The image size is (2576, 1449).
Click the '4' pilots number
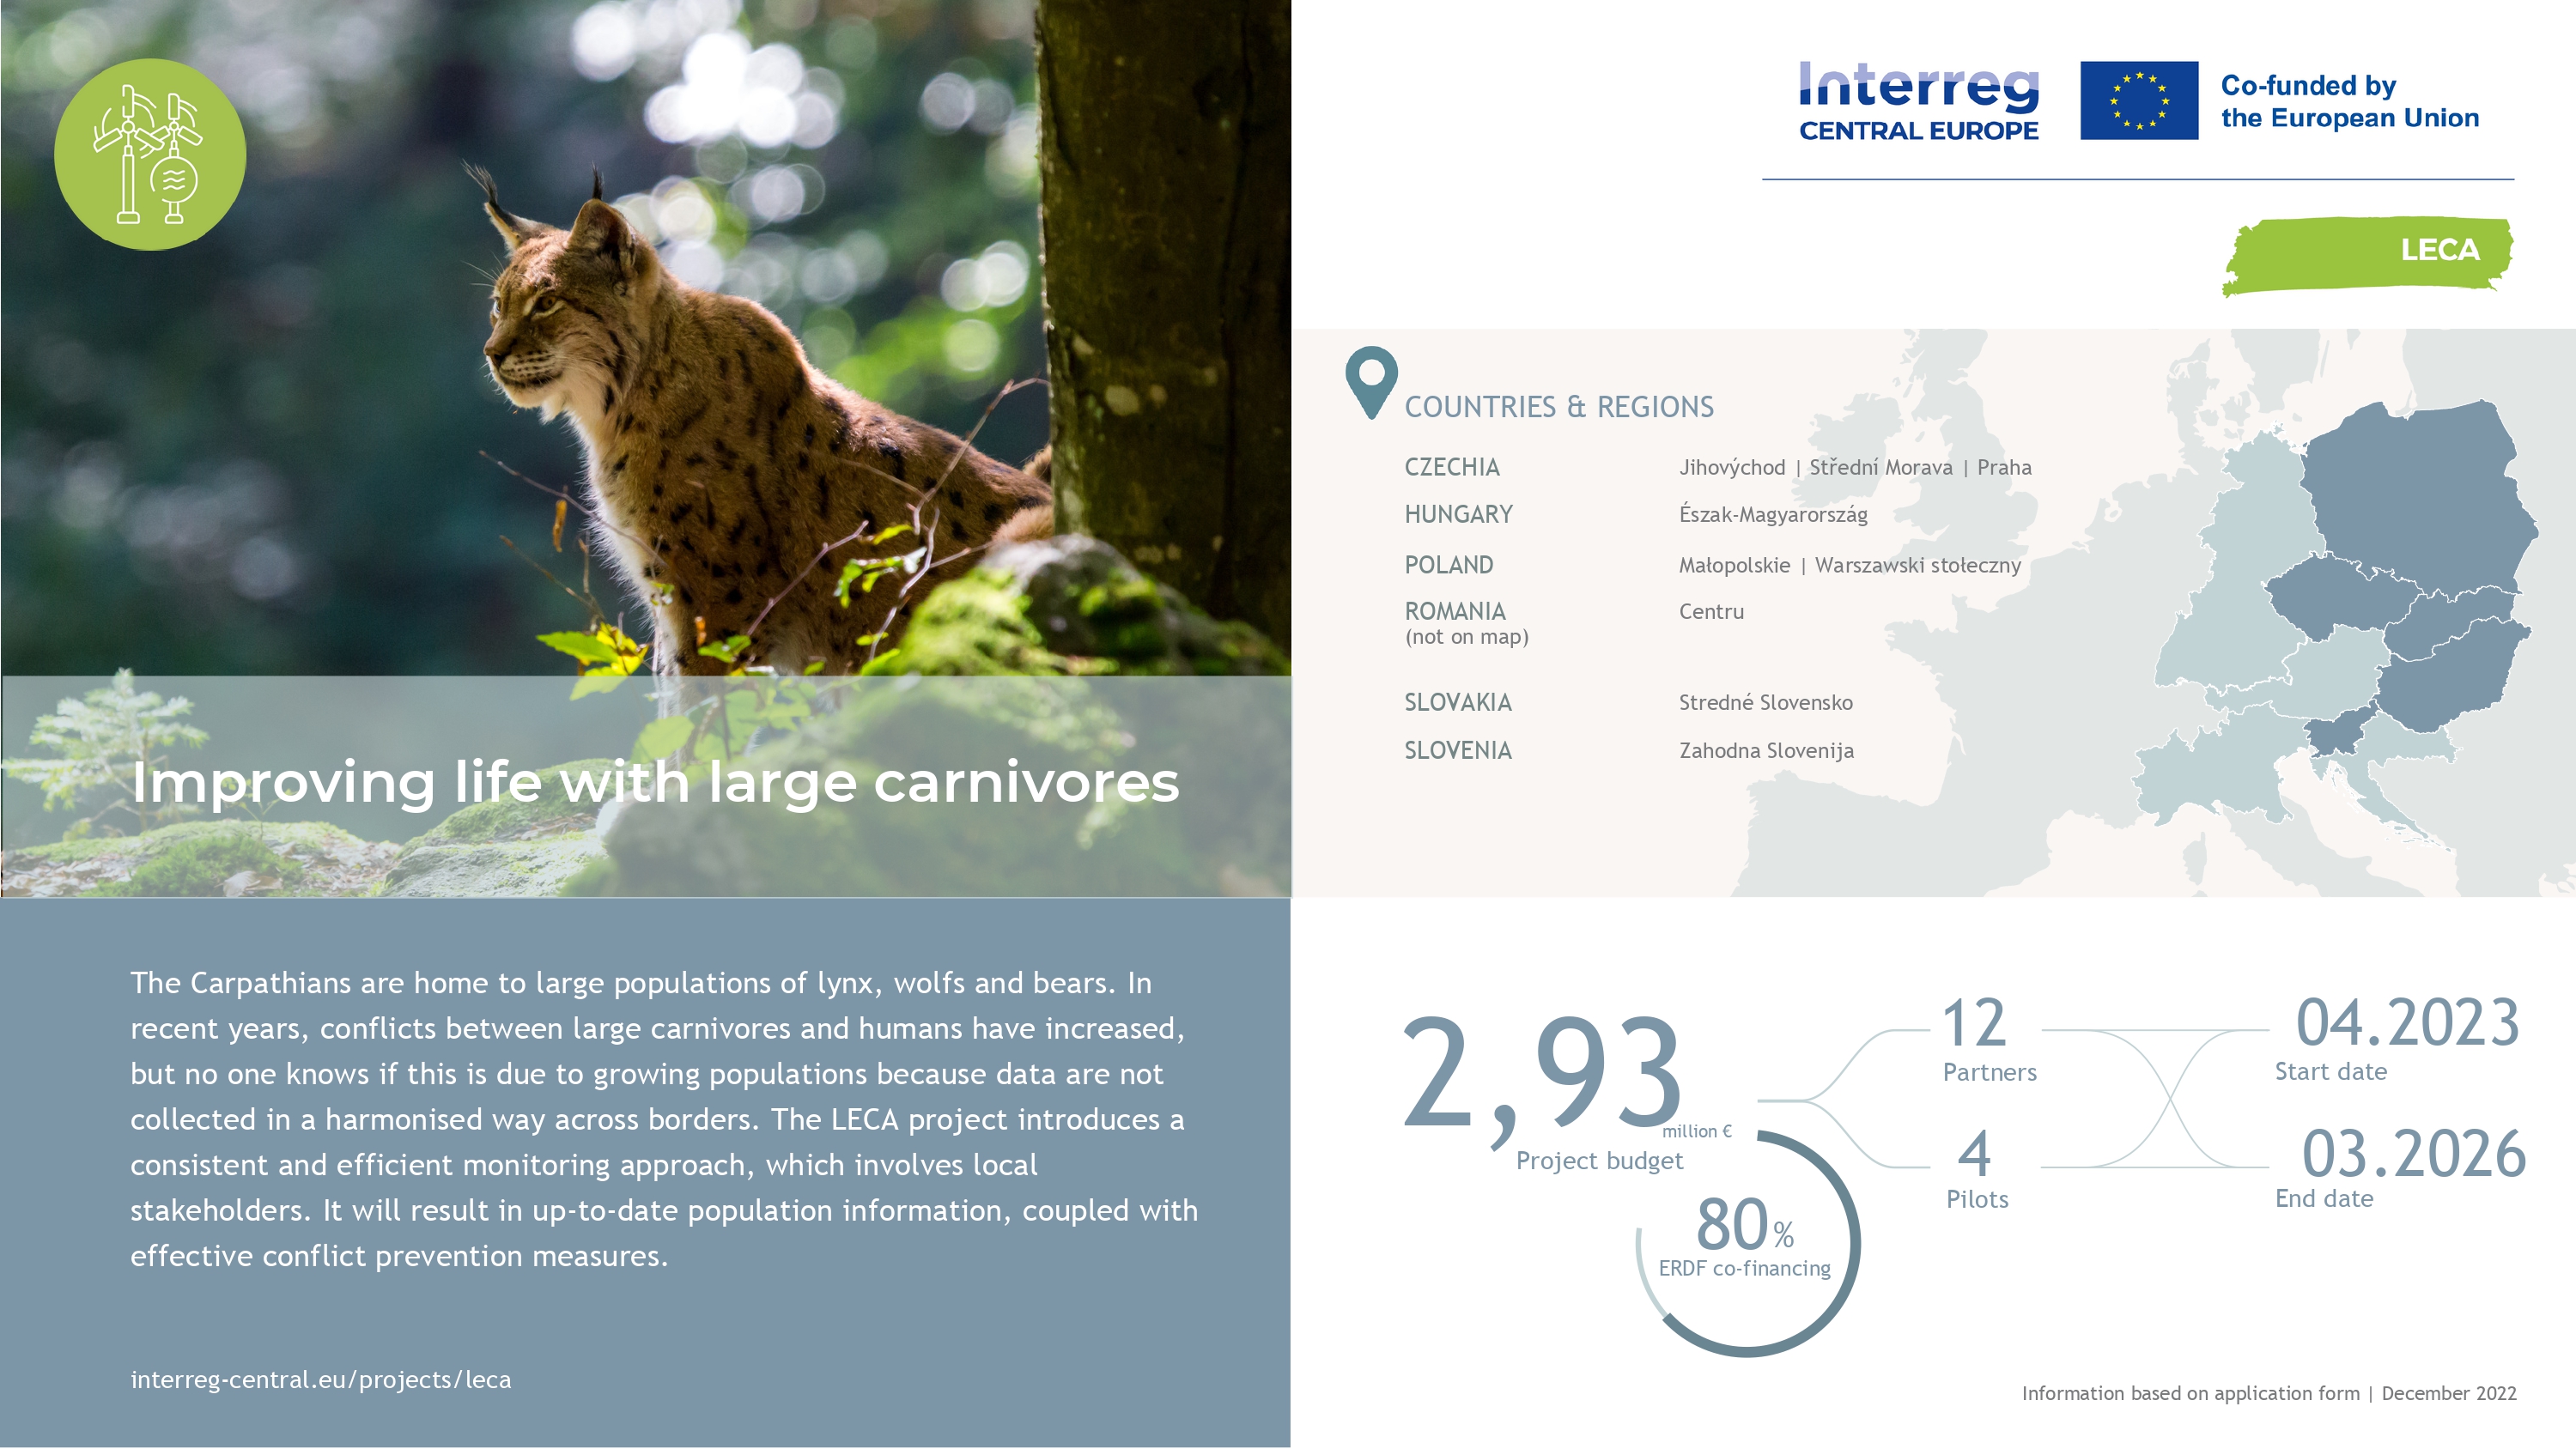1974,1154
